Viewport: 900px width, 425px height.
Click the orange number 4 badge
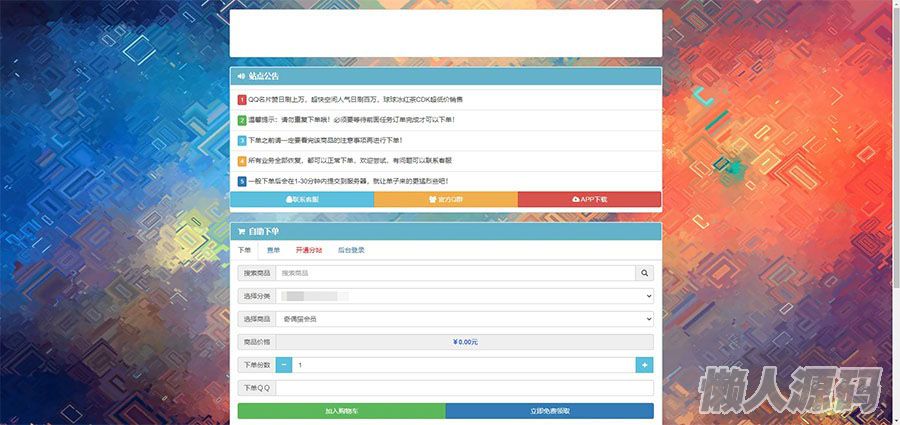242,161
